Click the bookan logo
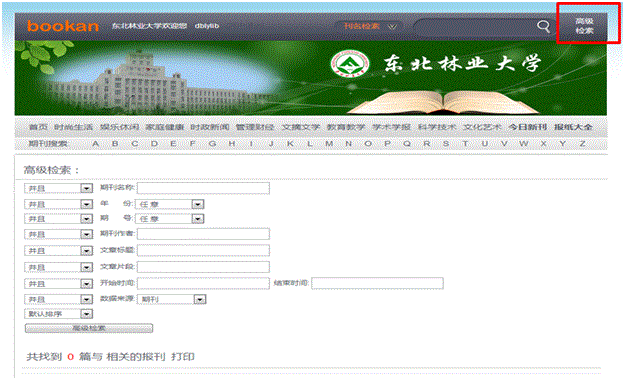Image resolution: width=625 pixels, height=380 pixels. (x=63, y=26)
